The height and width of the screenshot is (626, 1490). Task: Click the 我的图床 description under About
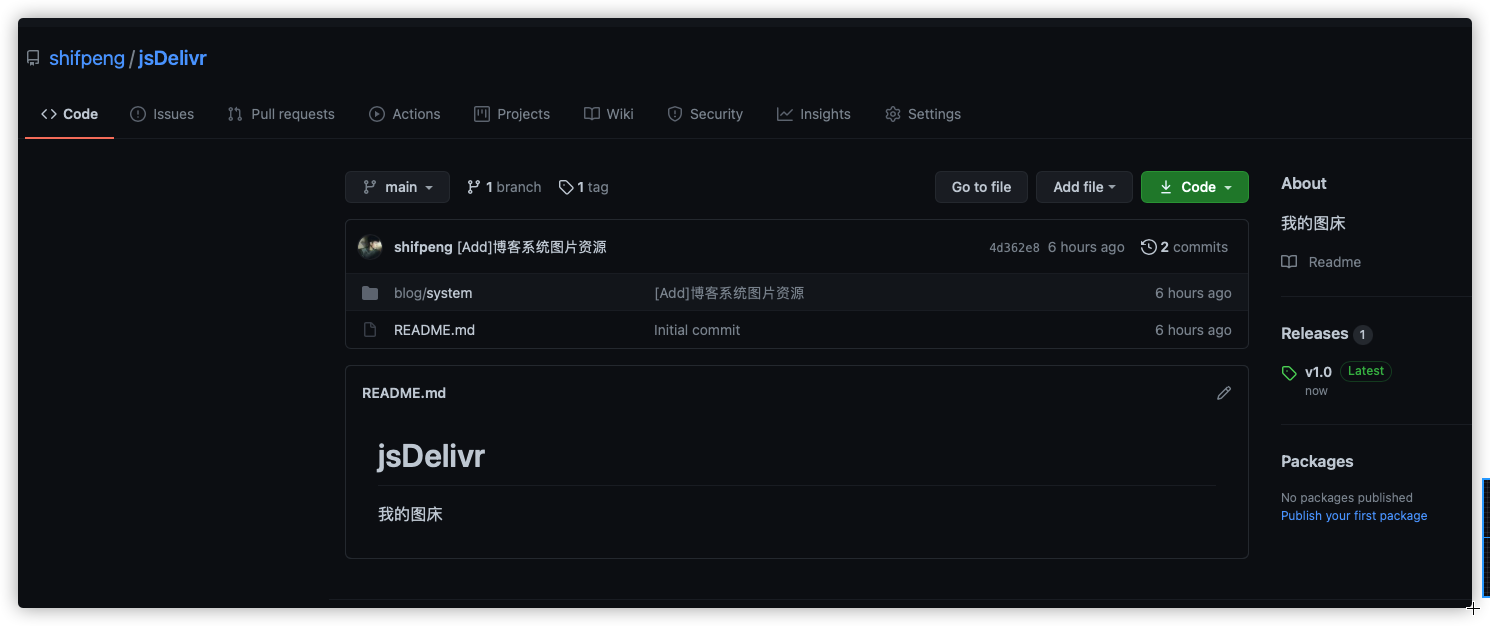click(x=1313, y=223)
